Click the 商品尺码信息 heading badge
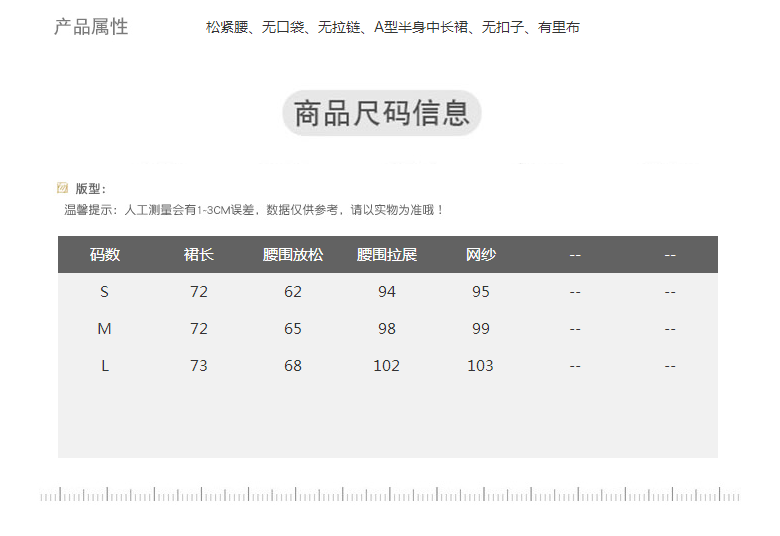Viewport: 780px width, 536px height. coord(382,113)
